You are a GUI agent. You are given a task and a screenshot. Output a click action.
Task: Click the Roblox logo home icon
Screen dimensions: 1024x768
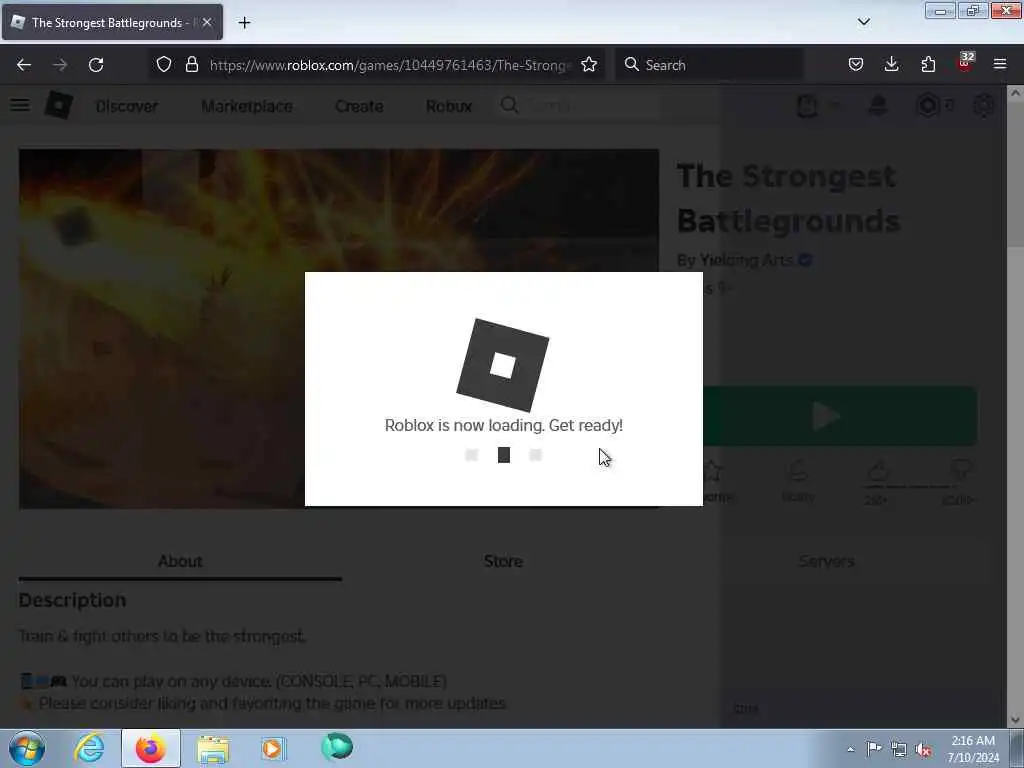[x=58, y=105]
